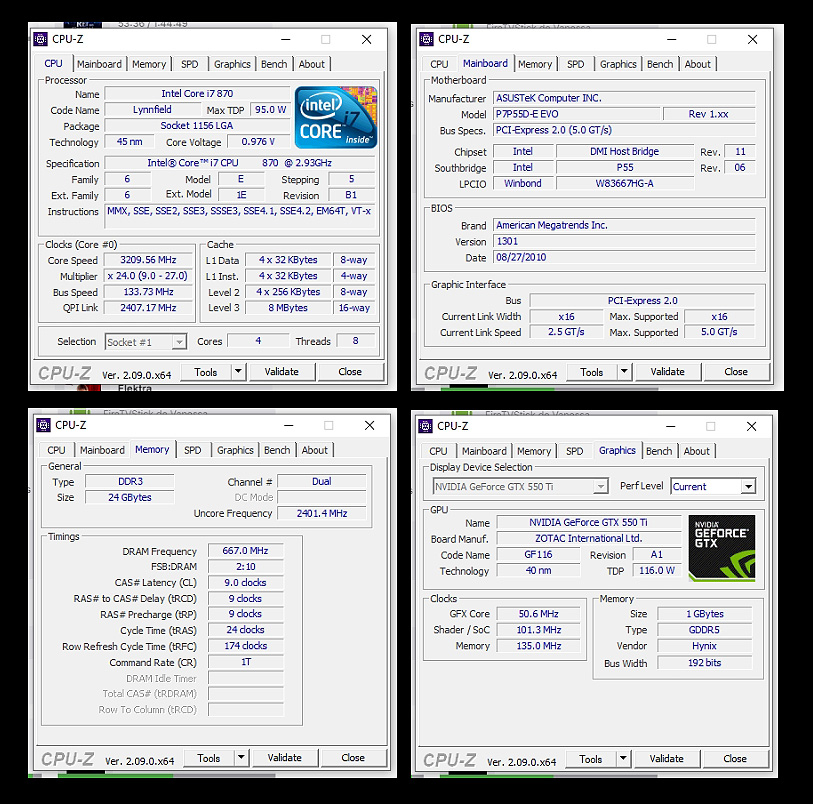
Task: Open Tools dropdown arrow in CPU tab window
Action: pos(238,372)
